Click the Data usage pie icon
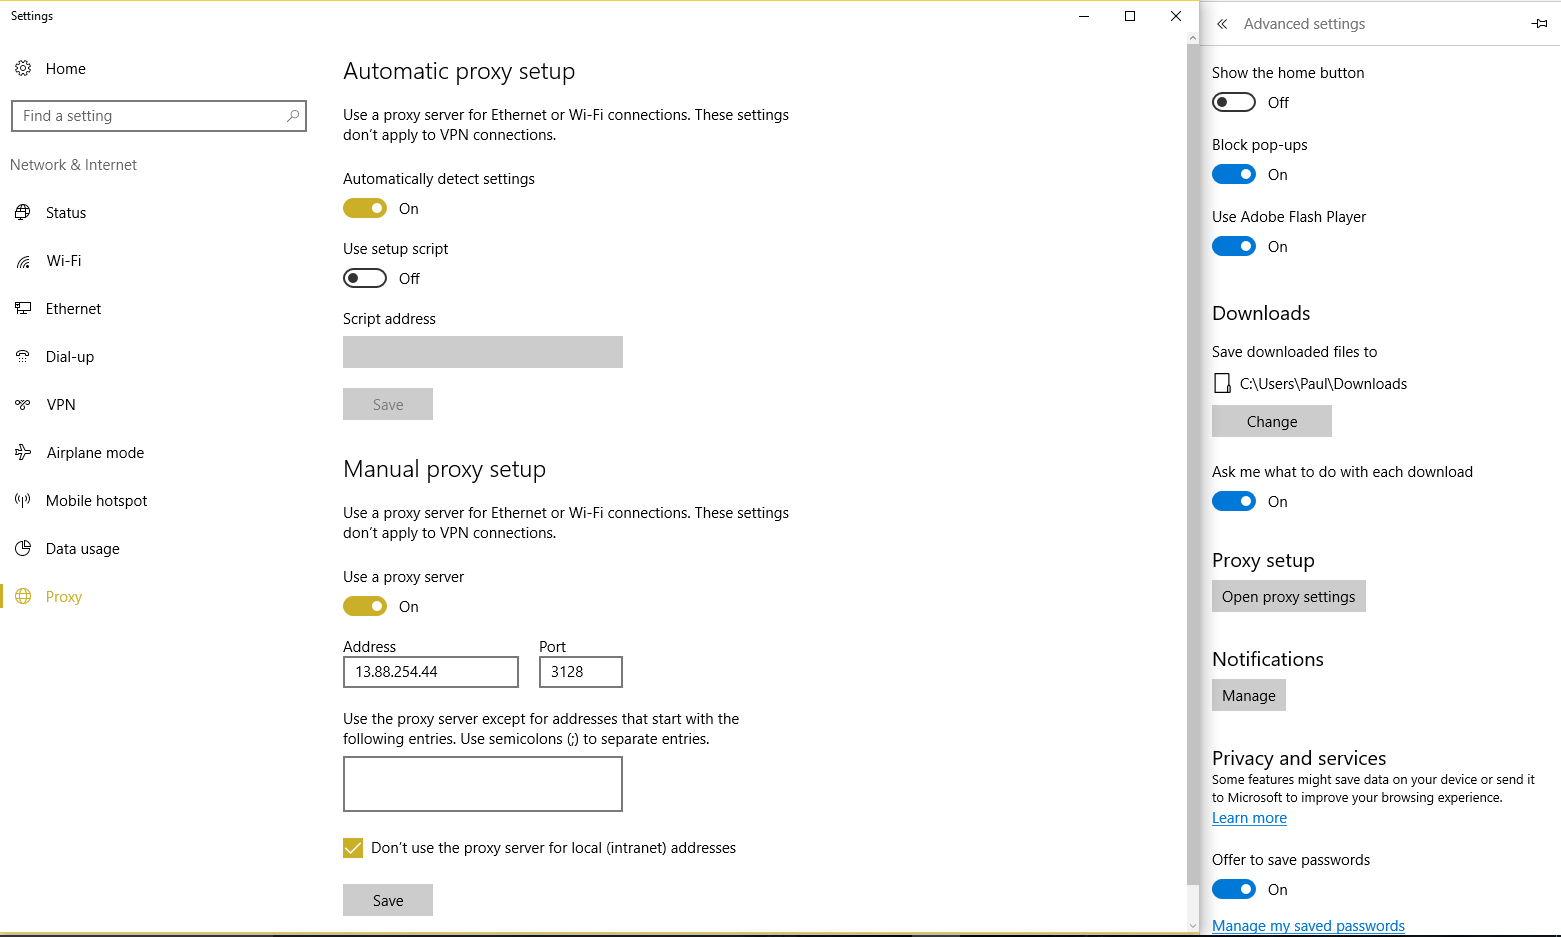 click(x=23, y=548)
